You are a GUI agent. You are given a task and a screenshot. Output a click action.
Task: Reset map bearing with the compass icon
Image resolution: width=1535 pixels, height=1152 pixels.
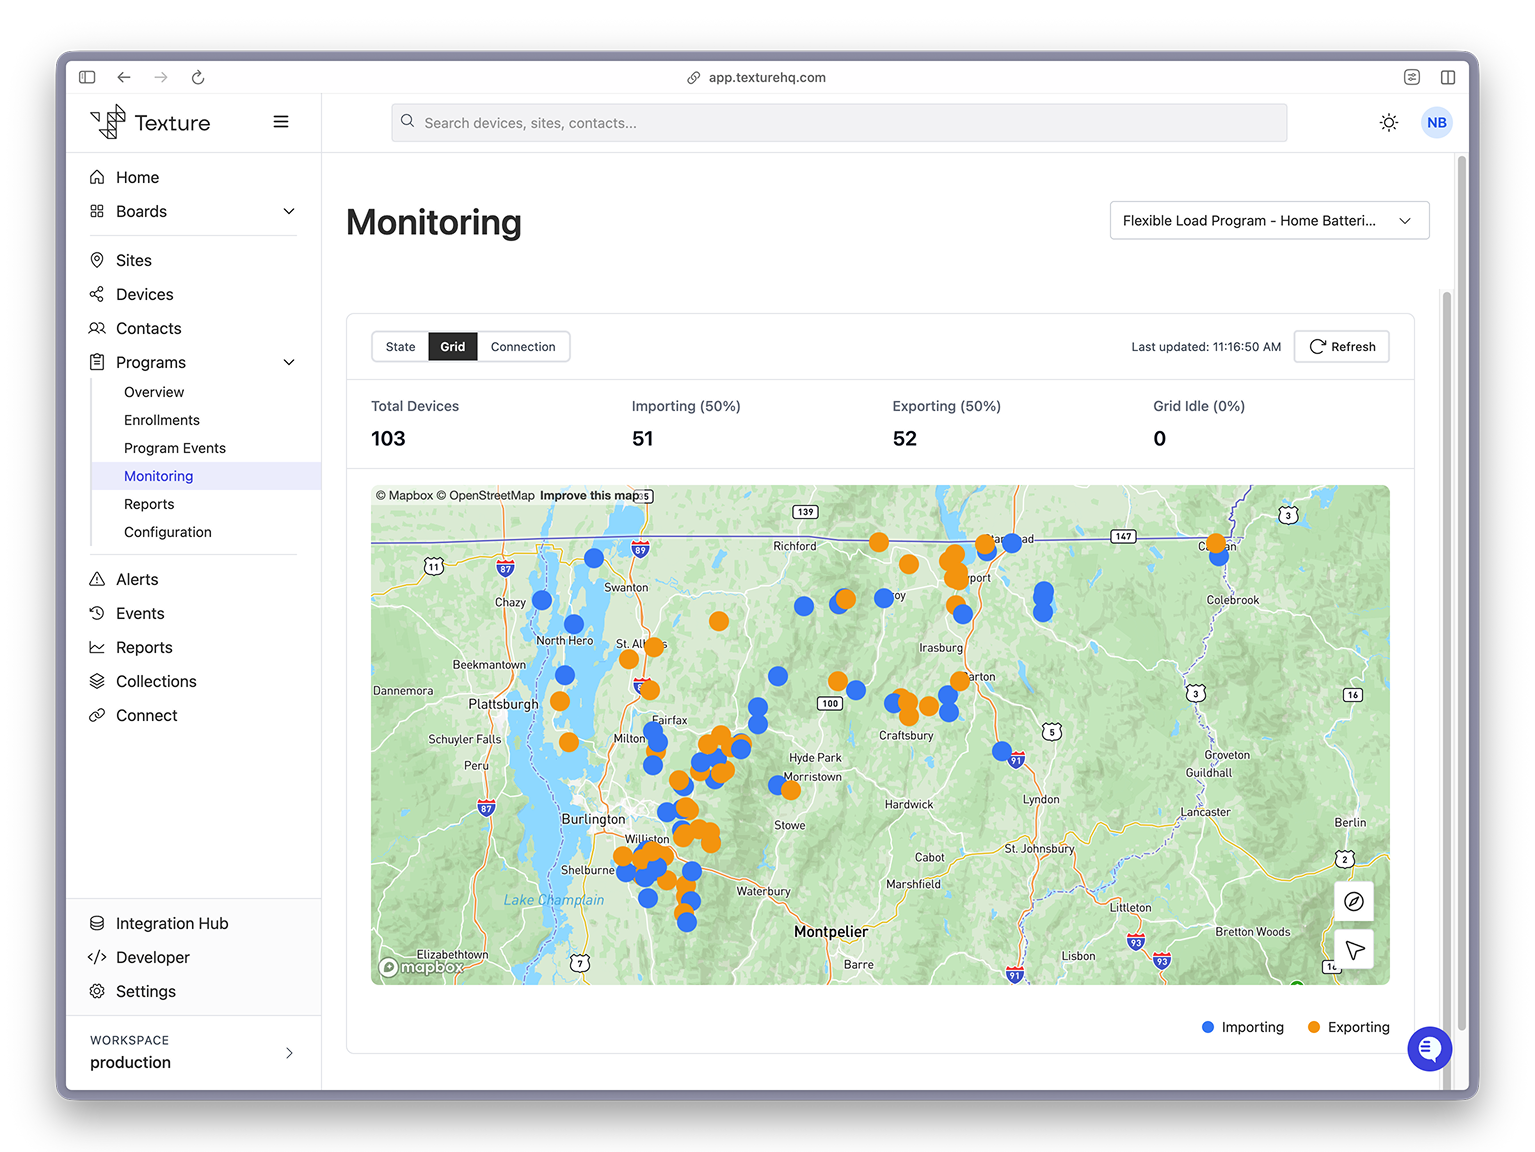pos(1354,901)
